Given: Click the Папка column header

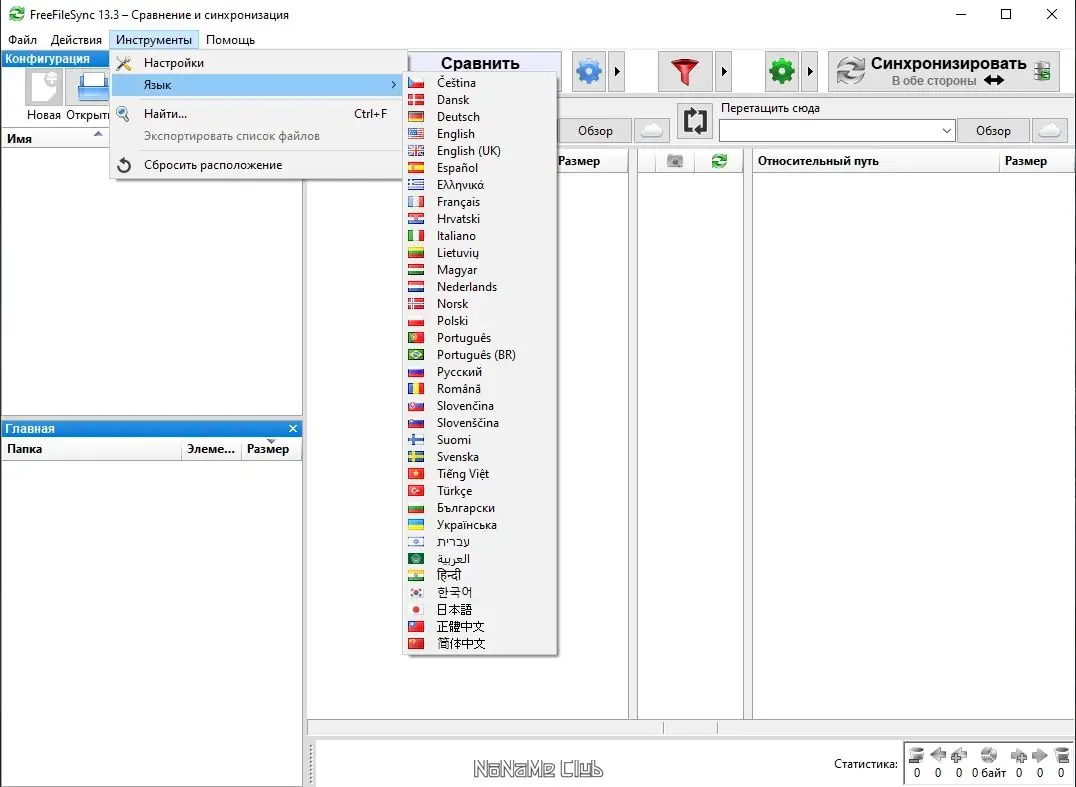Looking at the screenshot, I should [x=91, y=449].
